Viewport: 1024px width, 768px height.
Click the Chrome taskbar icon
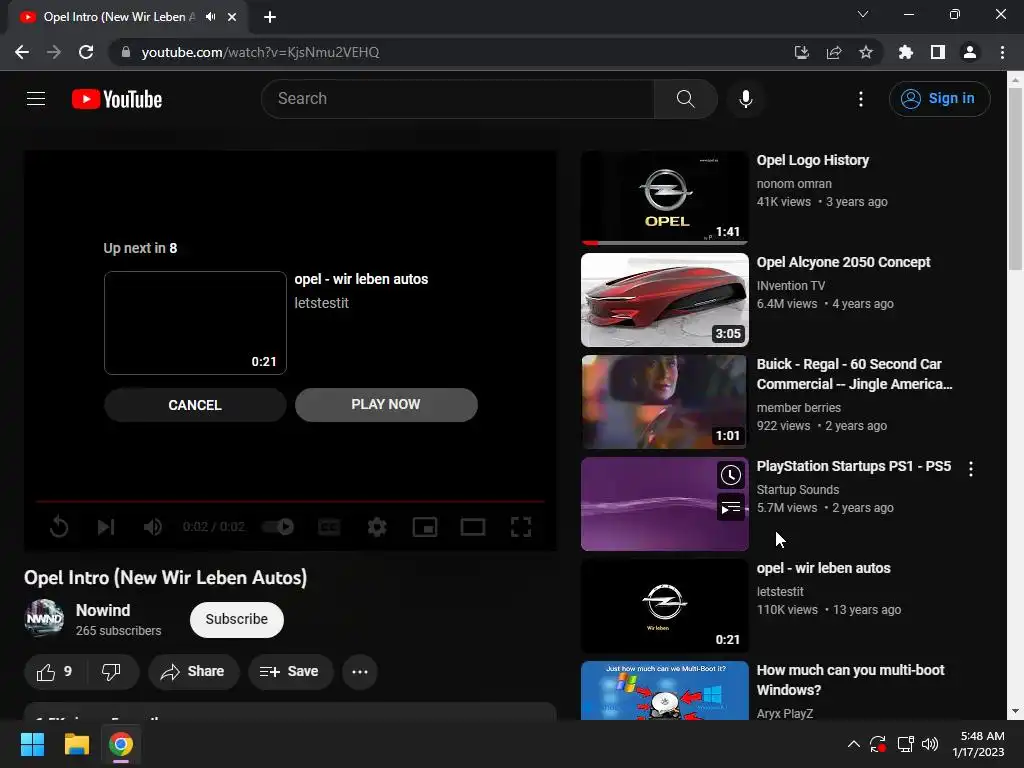tap(121, 744)
